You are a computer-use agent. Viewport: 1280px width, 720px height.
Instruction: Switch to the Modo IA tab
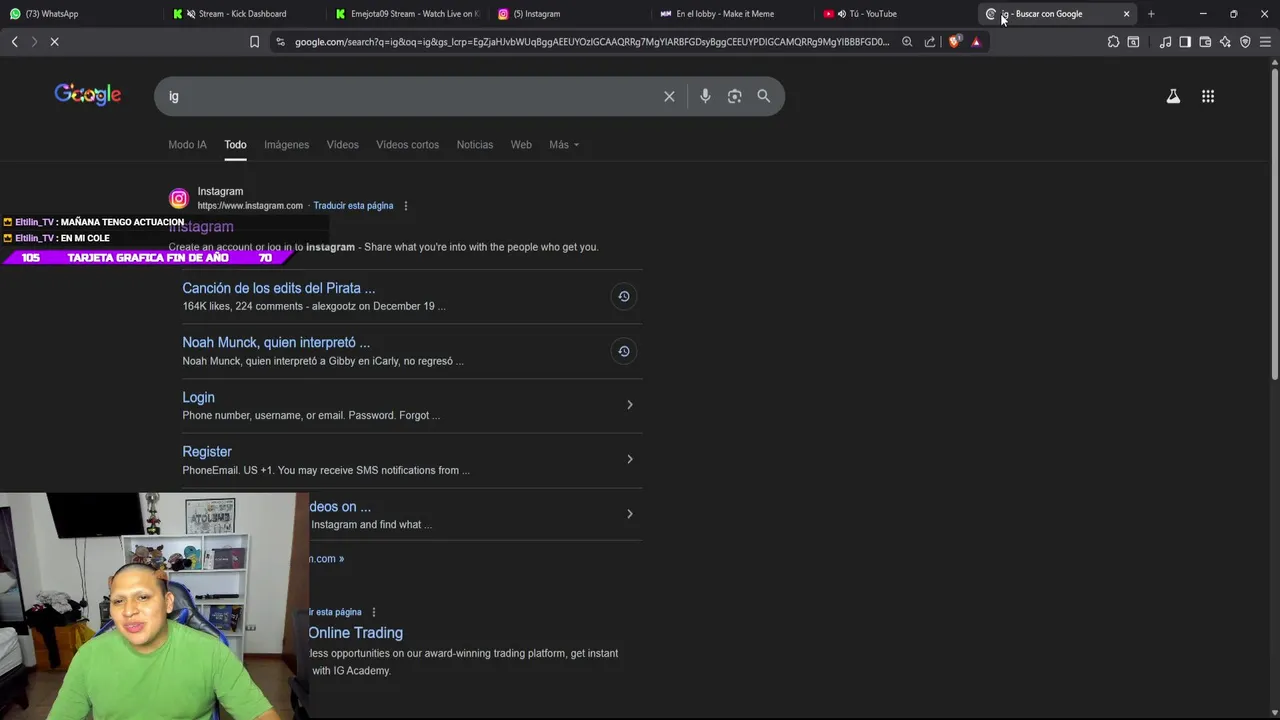coord(187,145)
